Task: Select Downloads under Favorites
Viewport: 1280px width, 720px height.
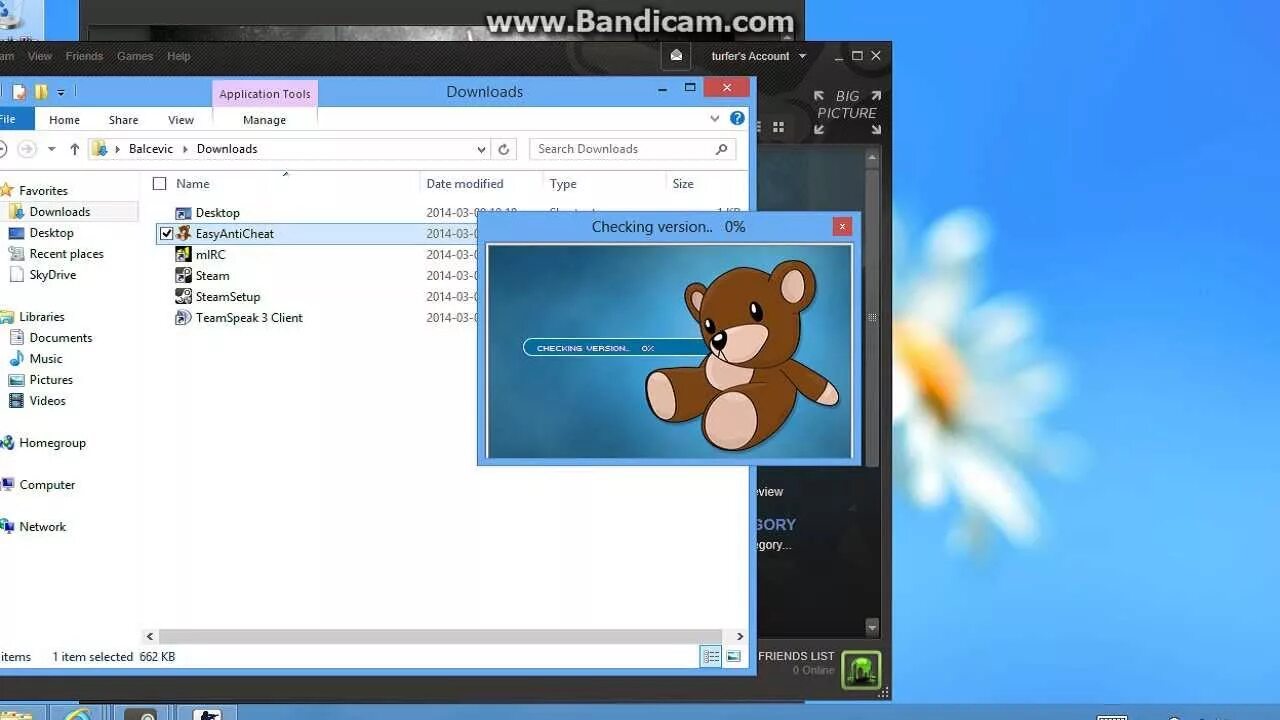Action: (60, 211)
